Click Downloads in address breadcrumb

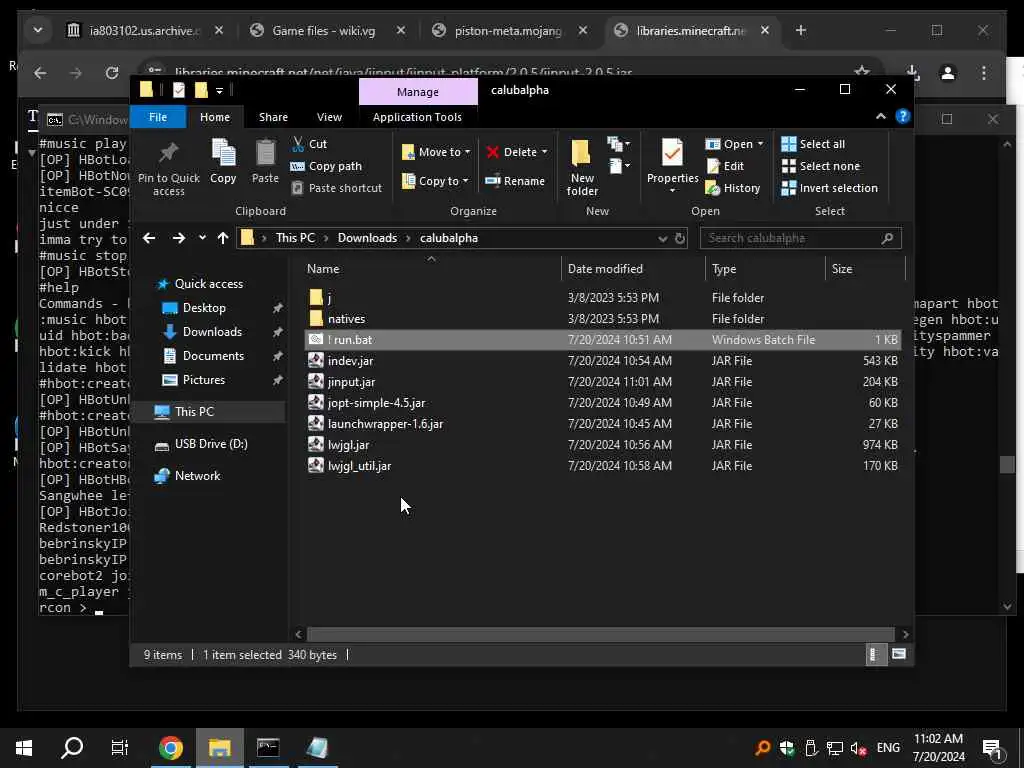(x=367, y=238)
